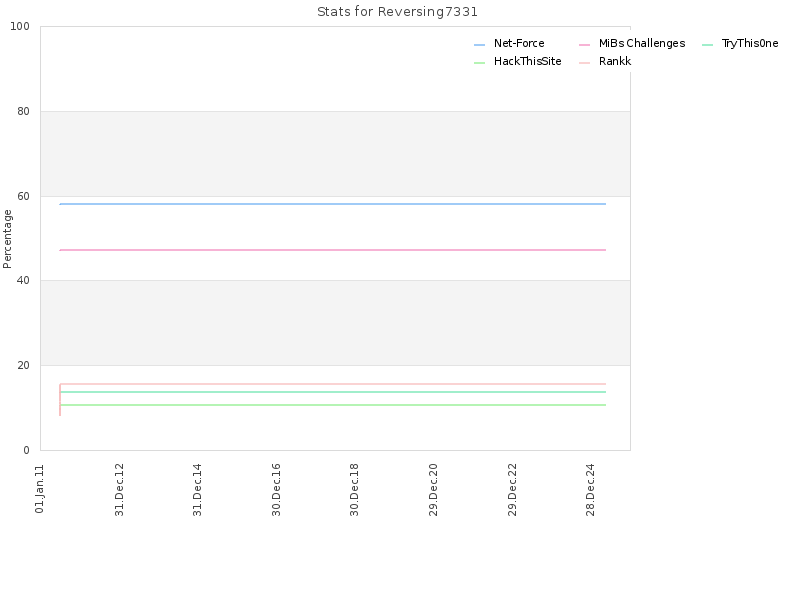800x600 pixels.
Task: Click the blue Net-Force line near 58 percent
Action: 333,204
